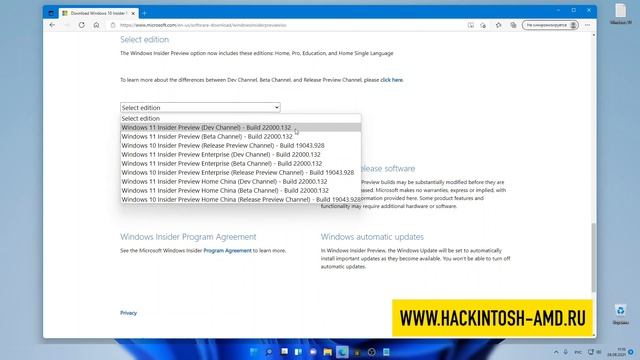640x360 pixels.
Task: Open the Windows Start button on taskbar
Action: pos(253,352)
